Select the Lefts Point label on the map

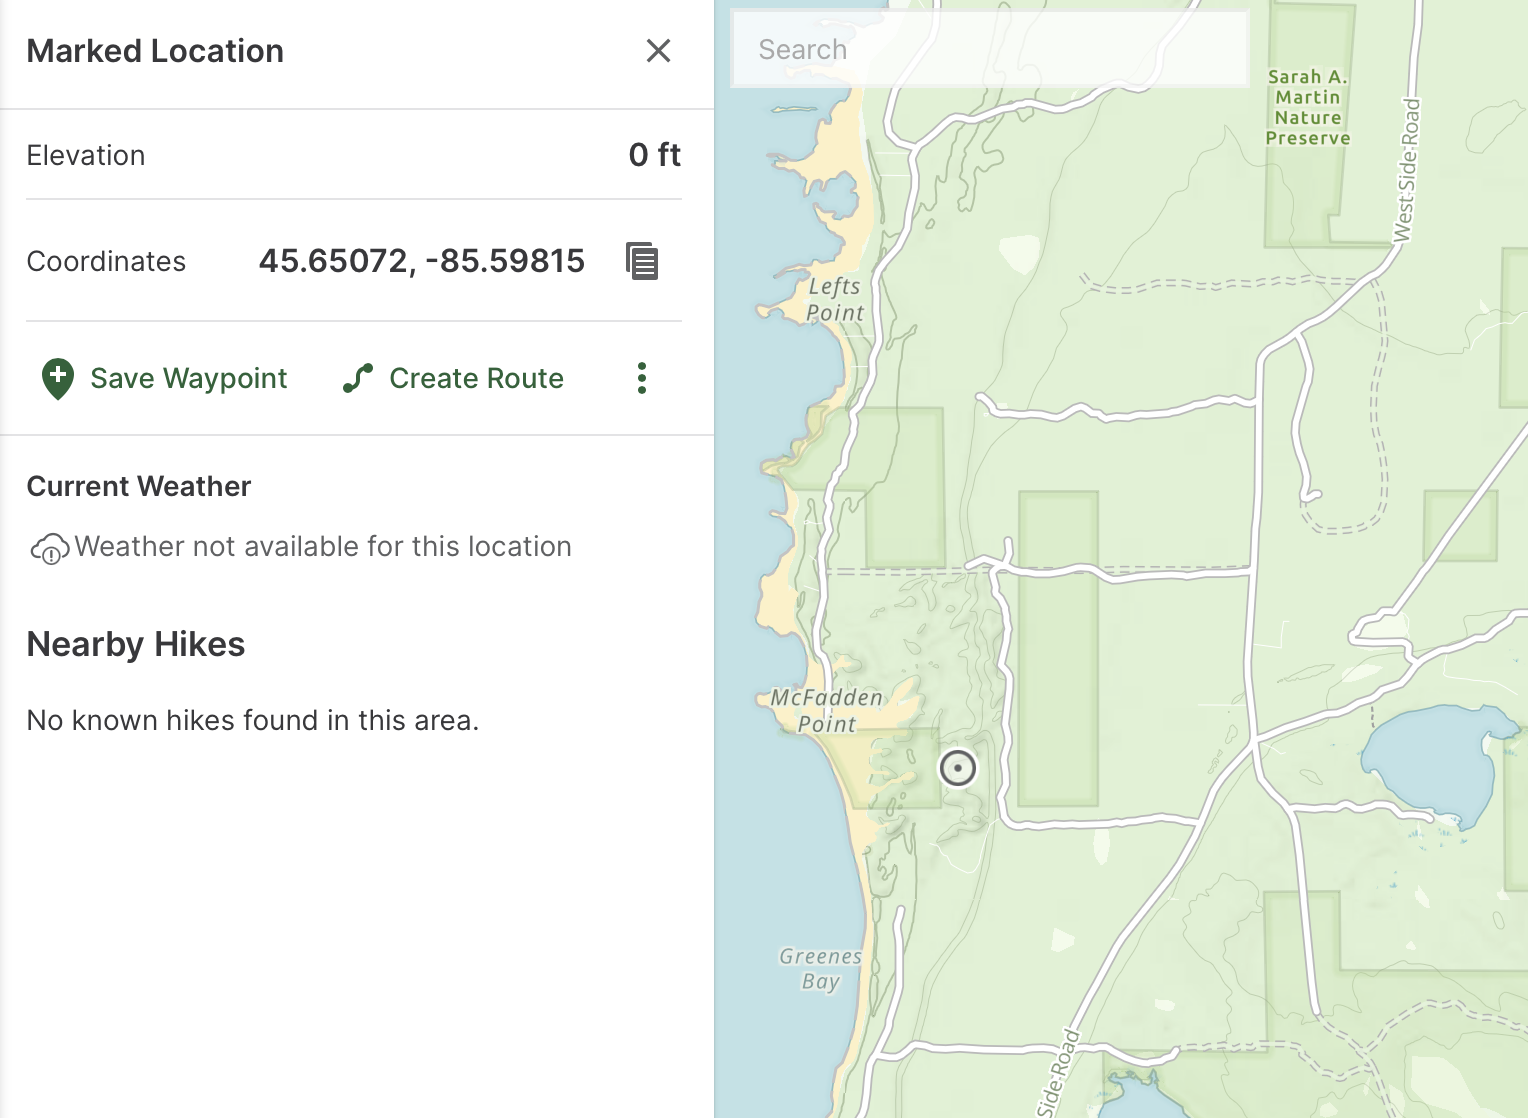834,300
